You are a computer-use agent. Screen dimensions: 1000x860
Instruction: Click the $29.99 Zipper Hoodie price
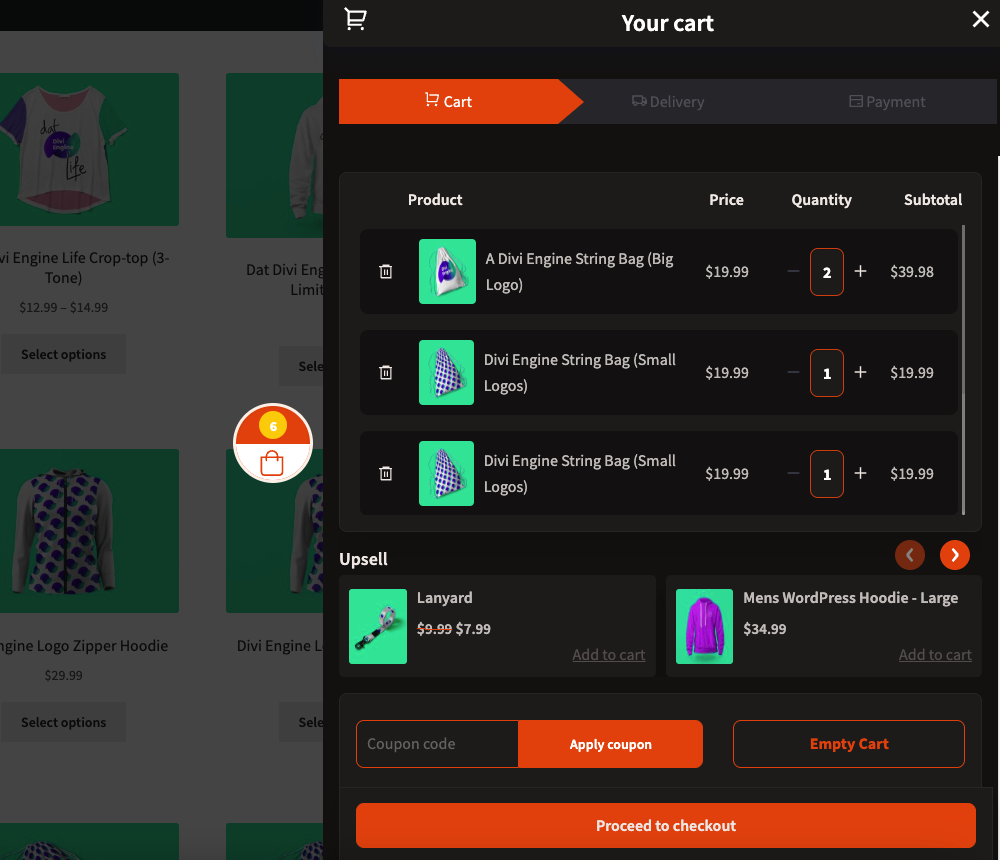click(63, 675)
